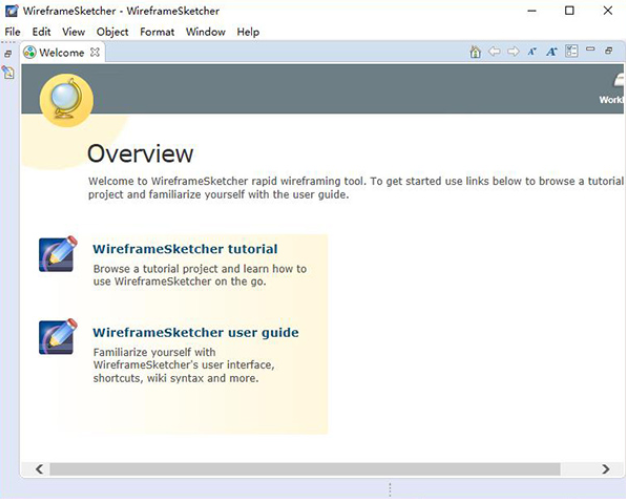Minimize the Welcome view panel
Image resolution: width=626 pixels, height=499 pixels.
point(590,50)
